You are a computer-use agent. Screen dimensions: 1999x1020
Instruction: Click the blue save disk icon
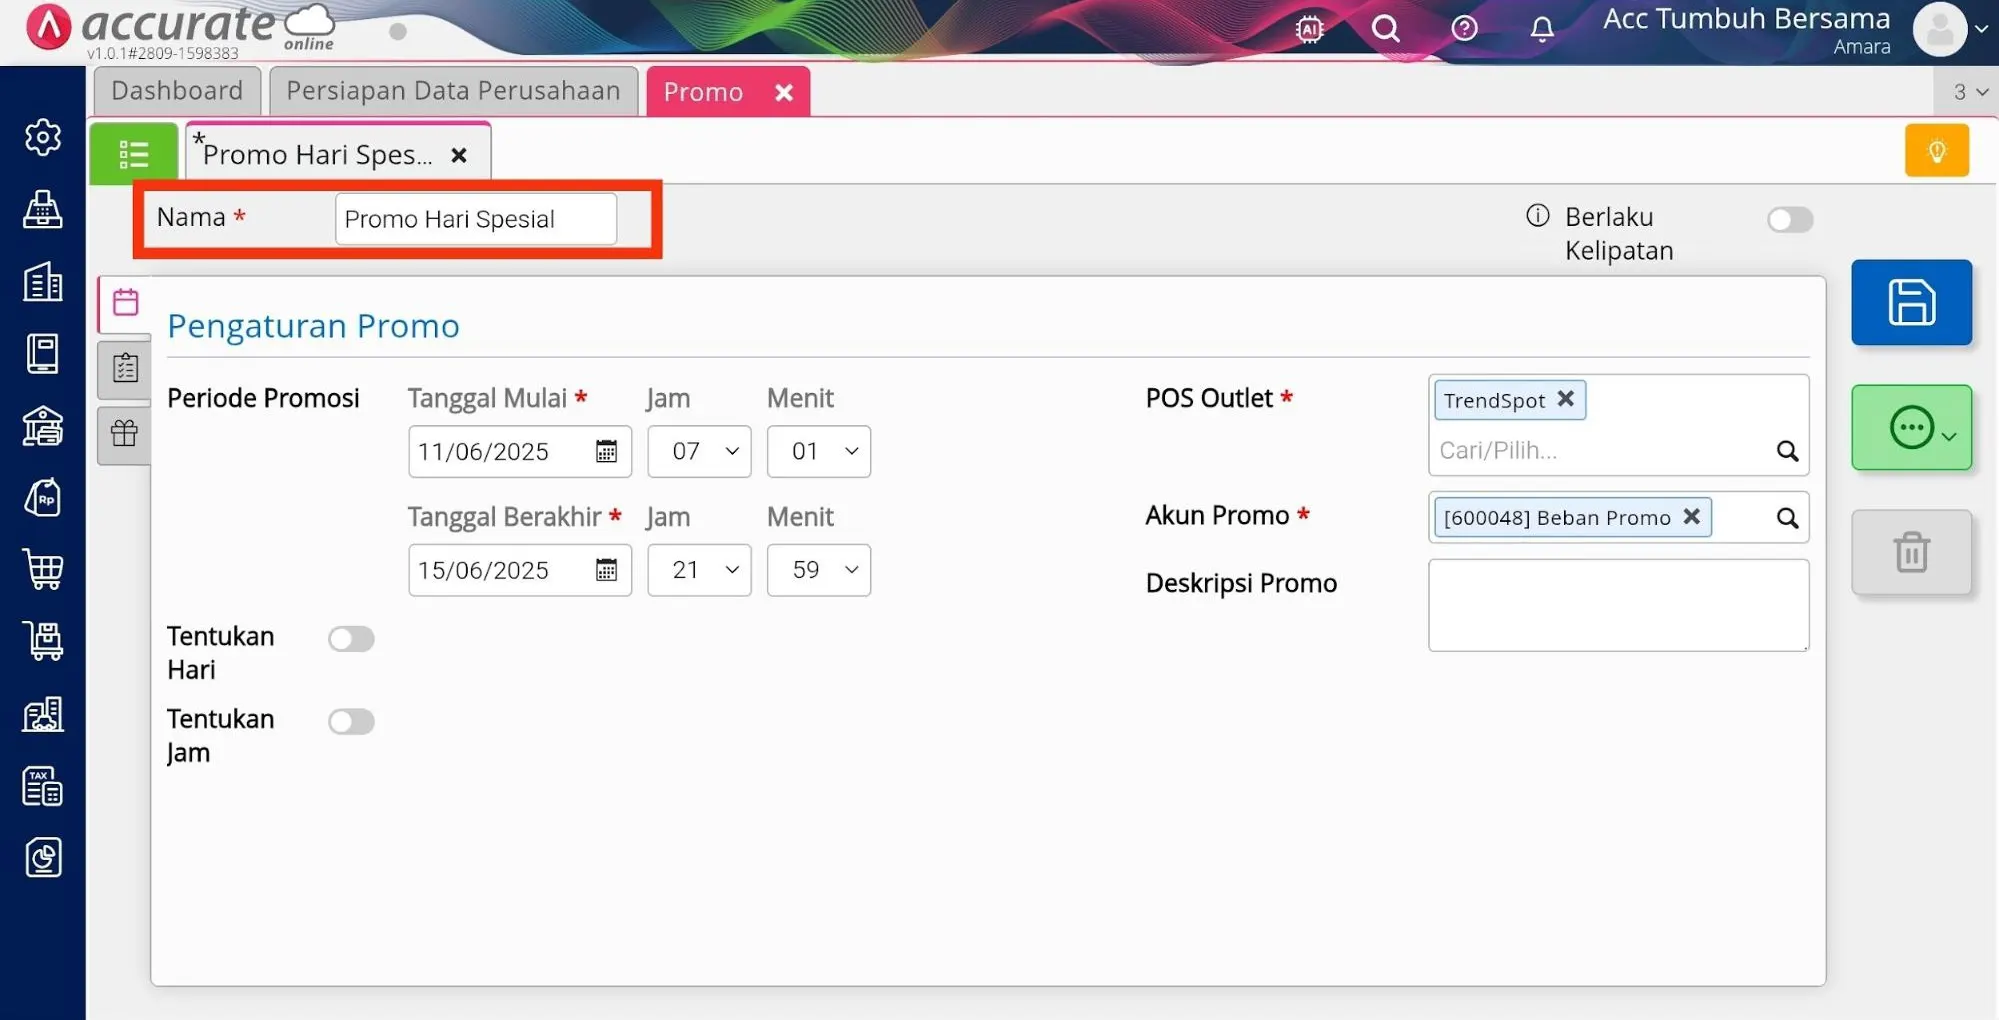pos(1910,302)
